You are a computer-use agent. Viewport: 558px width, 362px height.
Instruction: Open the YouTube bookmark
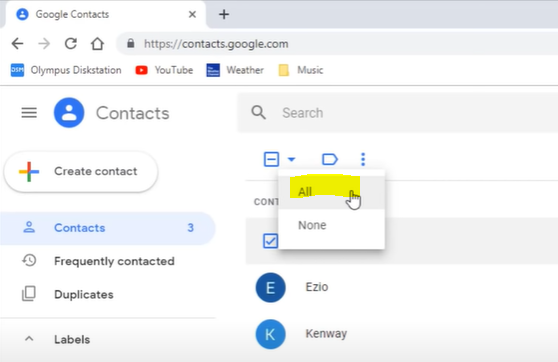point(164,70)
